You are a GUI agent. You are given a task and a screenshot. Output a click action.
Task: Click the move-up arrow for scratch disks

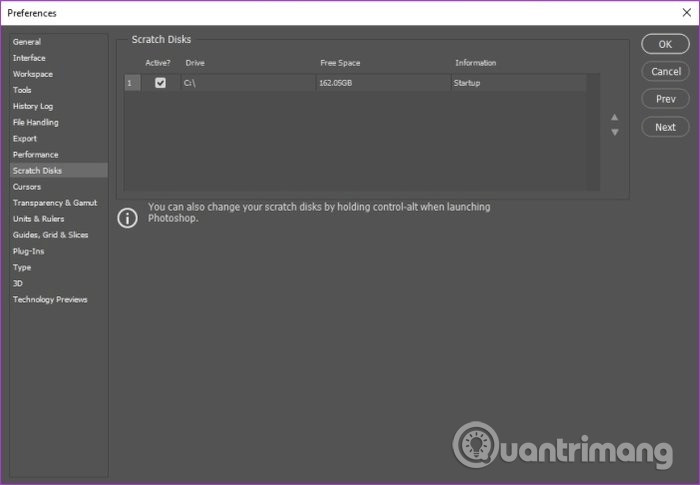tap(615, 117)
